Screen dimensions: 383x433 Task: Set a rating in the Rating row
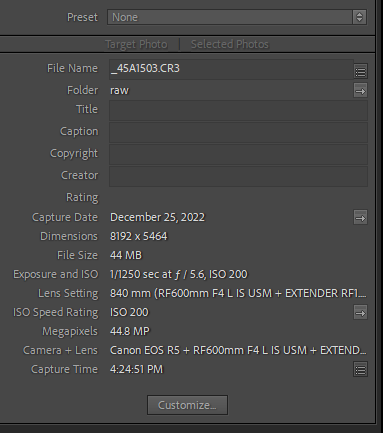tap(238, 197)
